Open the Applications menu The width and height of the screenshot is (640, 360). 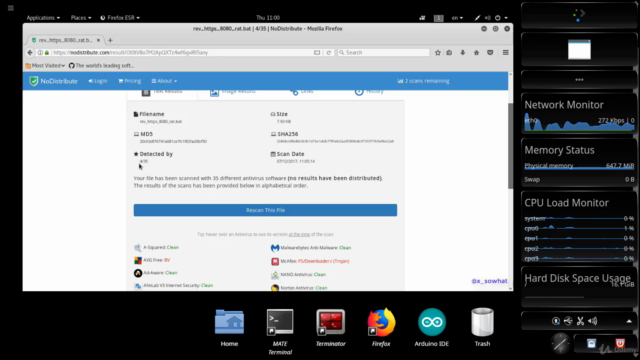tap(43, 18)
